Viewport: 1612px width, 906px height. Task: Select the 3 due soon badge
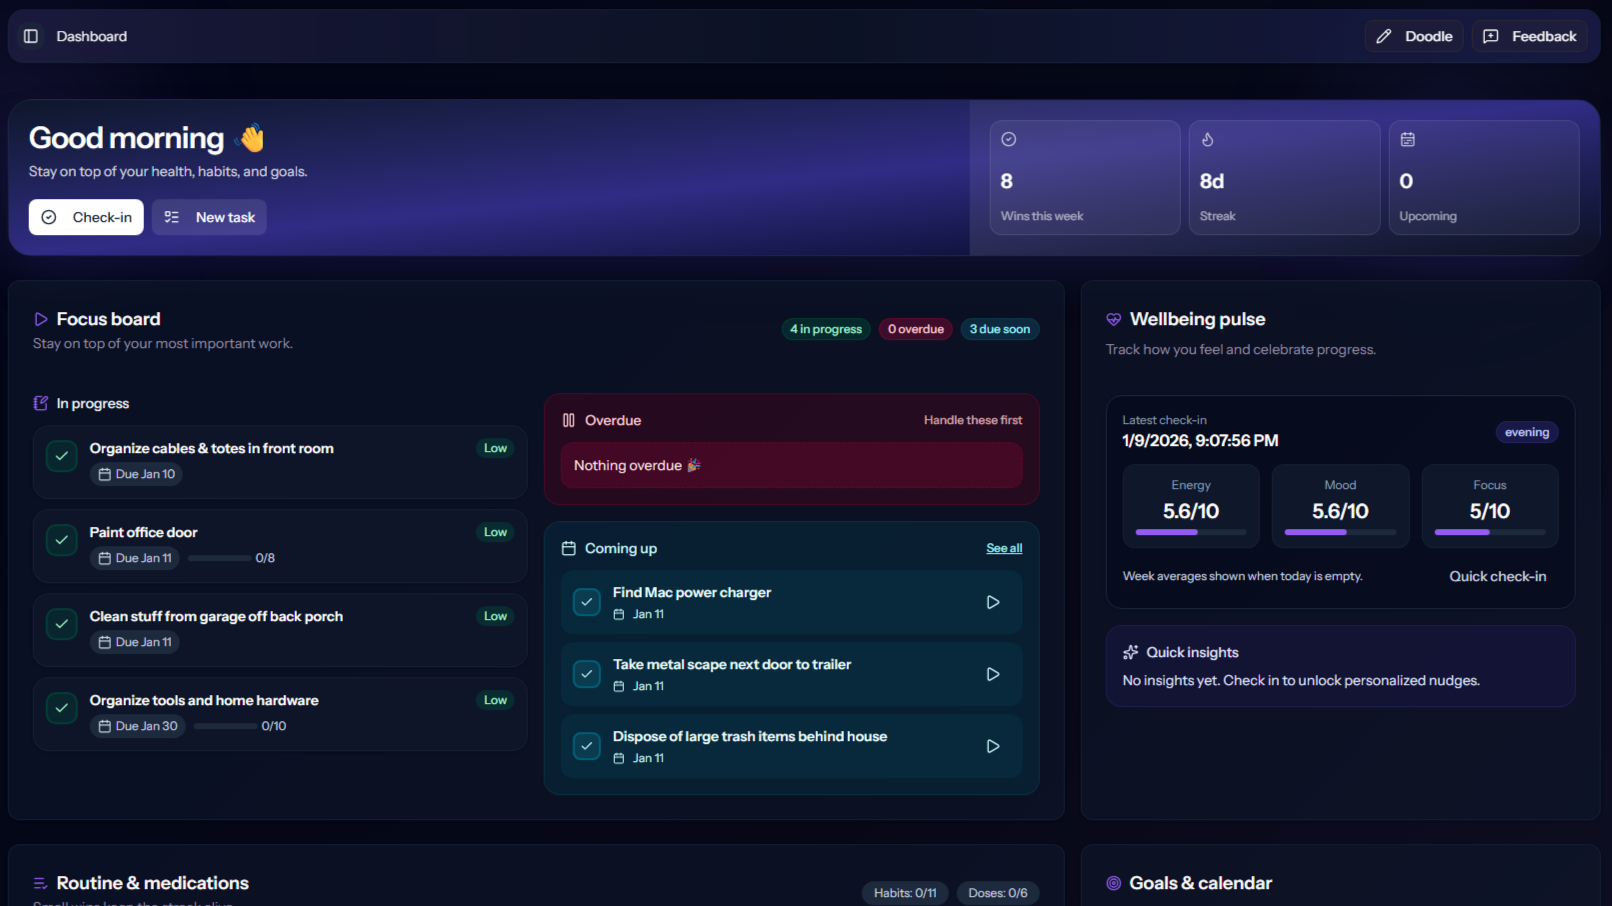[999, 329]
